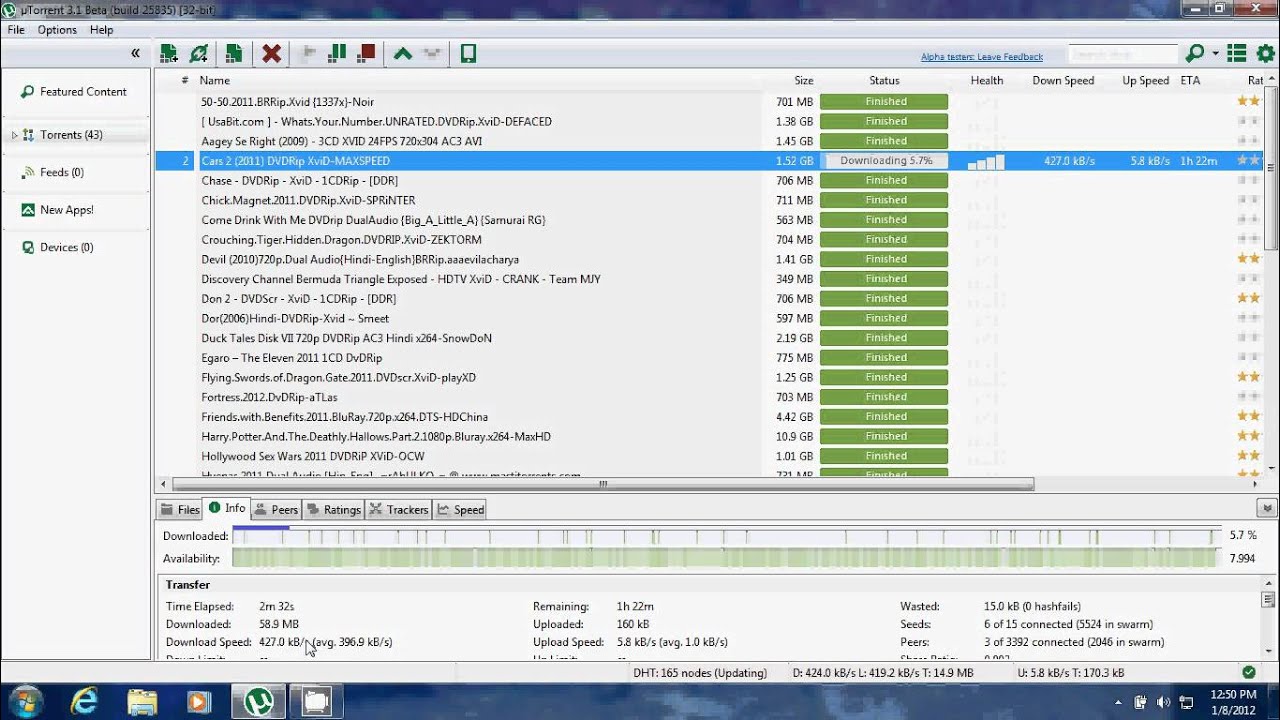Click the star rating for 50-50.2011 torrent

tap(1249, 102)
